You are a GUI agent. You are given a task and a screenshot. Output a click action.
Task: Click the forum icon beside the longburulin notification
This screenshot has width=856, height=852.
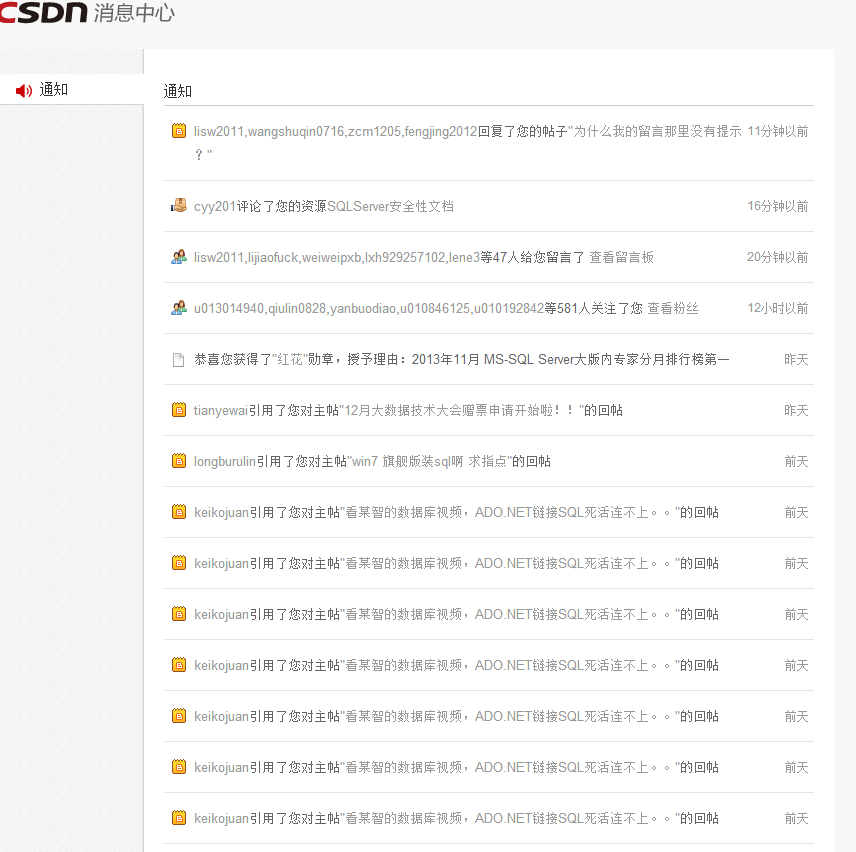(x=179, y=461)
